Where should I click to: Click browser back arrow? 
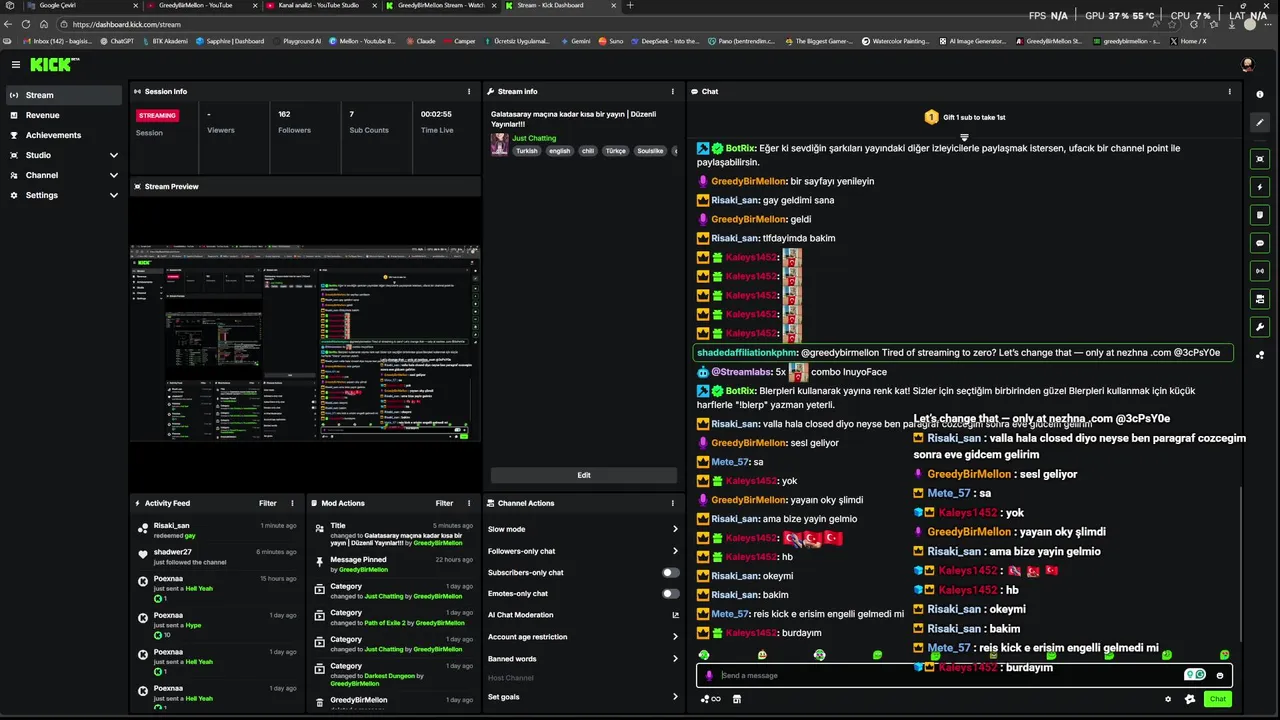click(10, 24)
